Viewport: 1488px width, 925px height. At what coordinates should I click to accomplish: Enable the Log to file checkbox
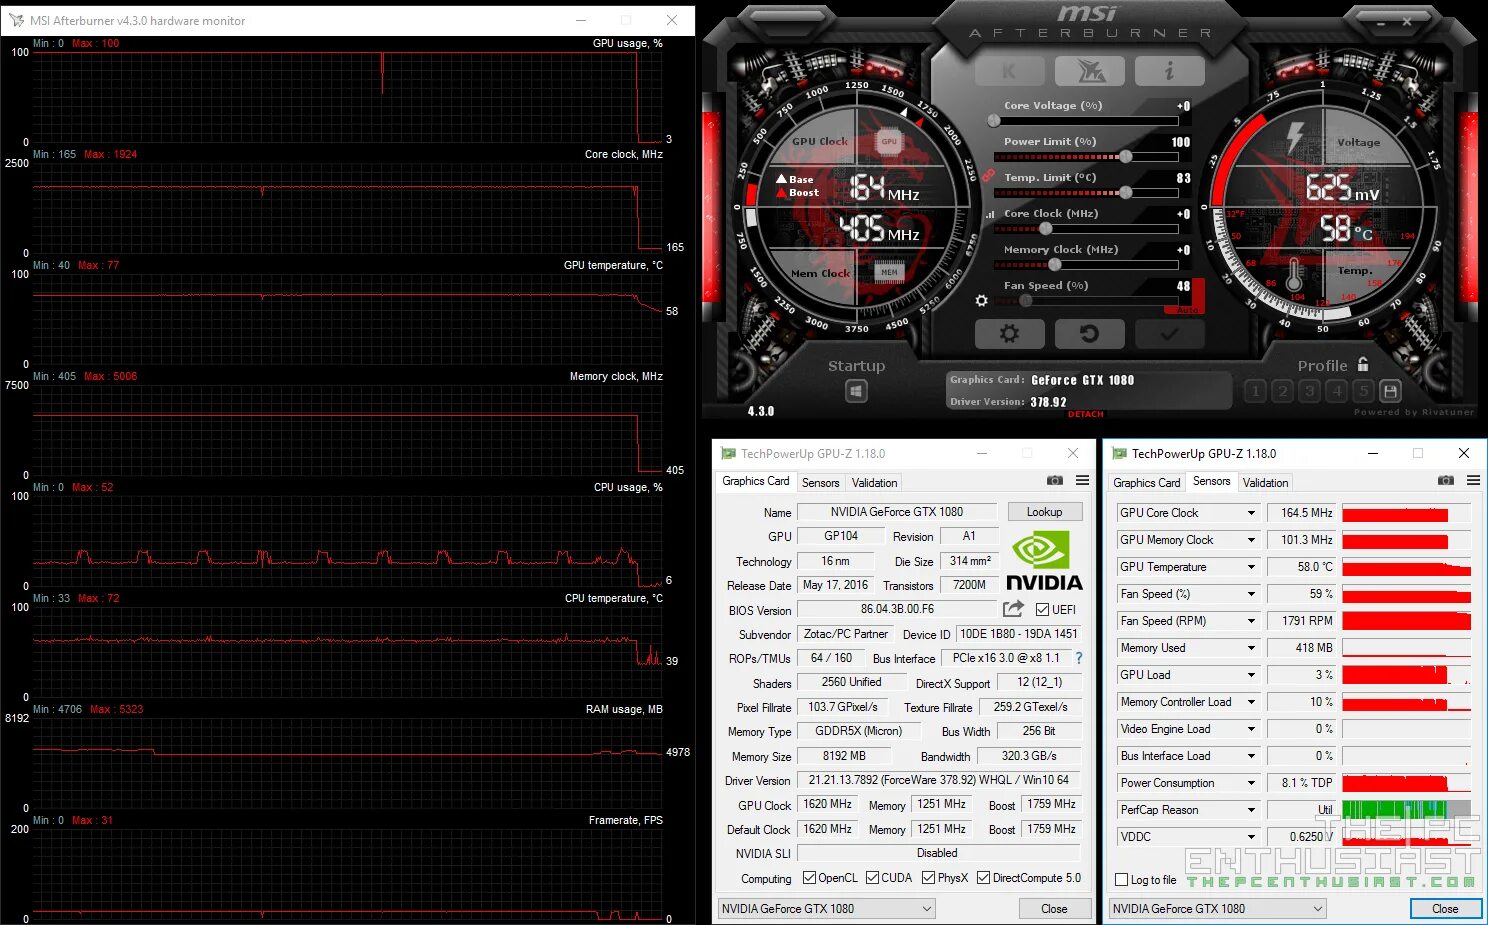click(x=1121, y=880)
